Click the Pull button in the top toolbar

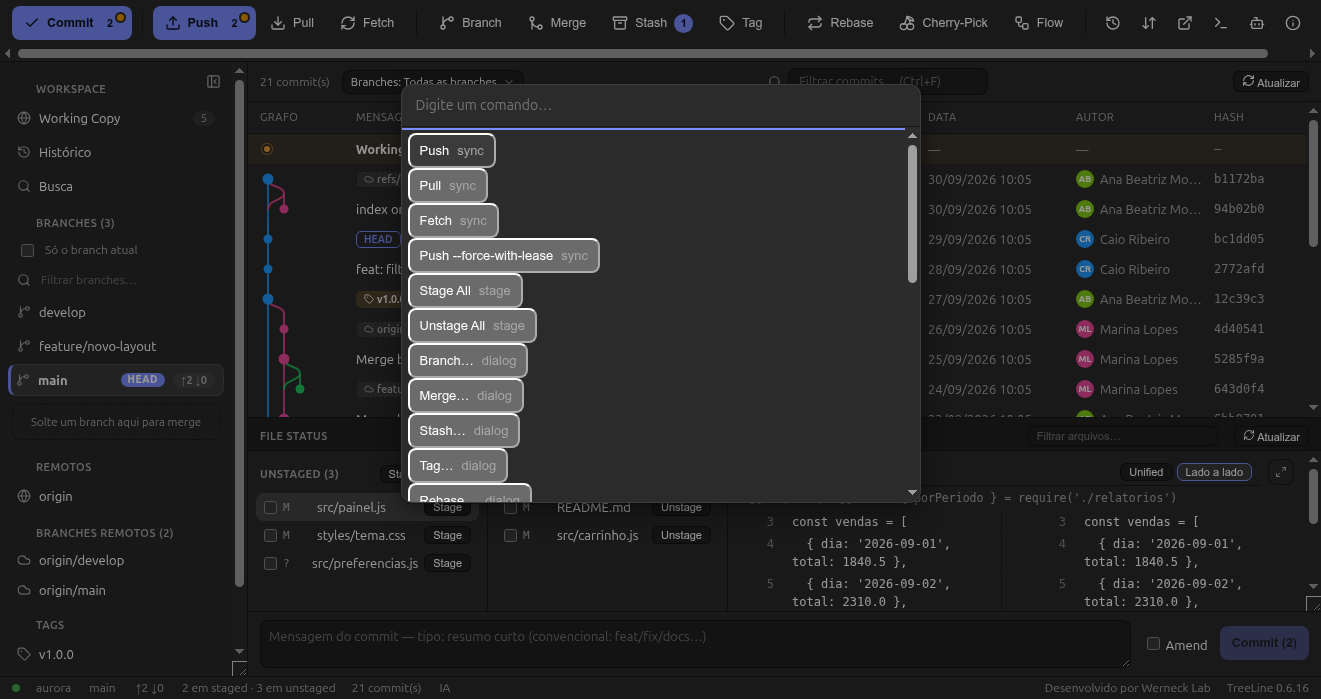(x=293, y=23)
